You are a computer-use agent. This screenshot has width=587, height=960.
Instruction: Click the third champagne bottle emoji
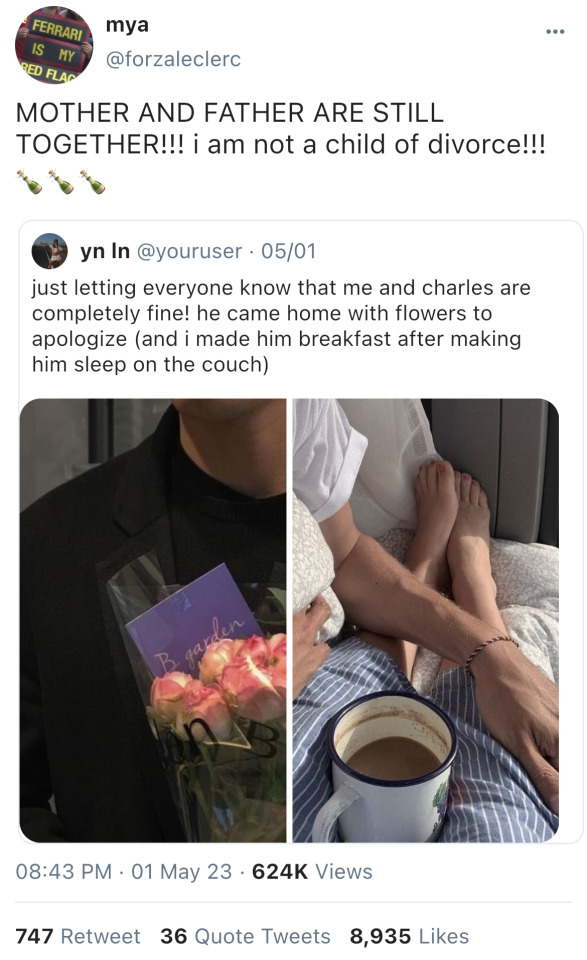point(92,182)
